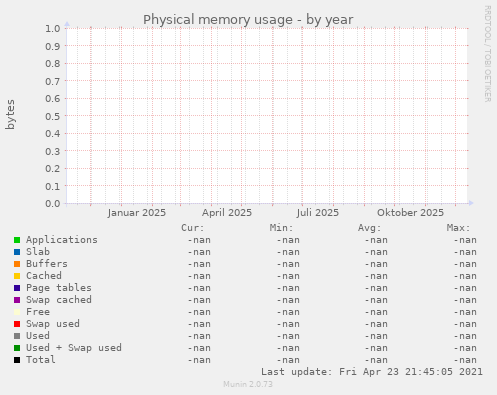Click the Used gray legend swatch
The height and width of the screenshot is (395, 497).
(x=17, y=336)
